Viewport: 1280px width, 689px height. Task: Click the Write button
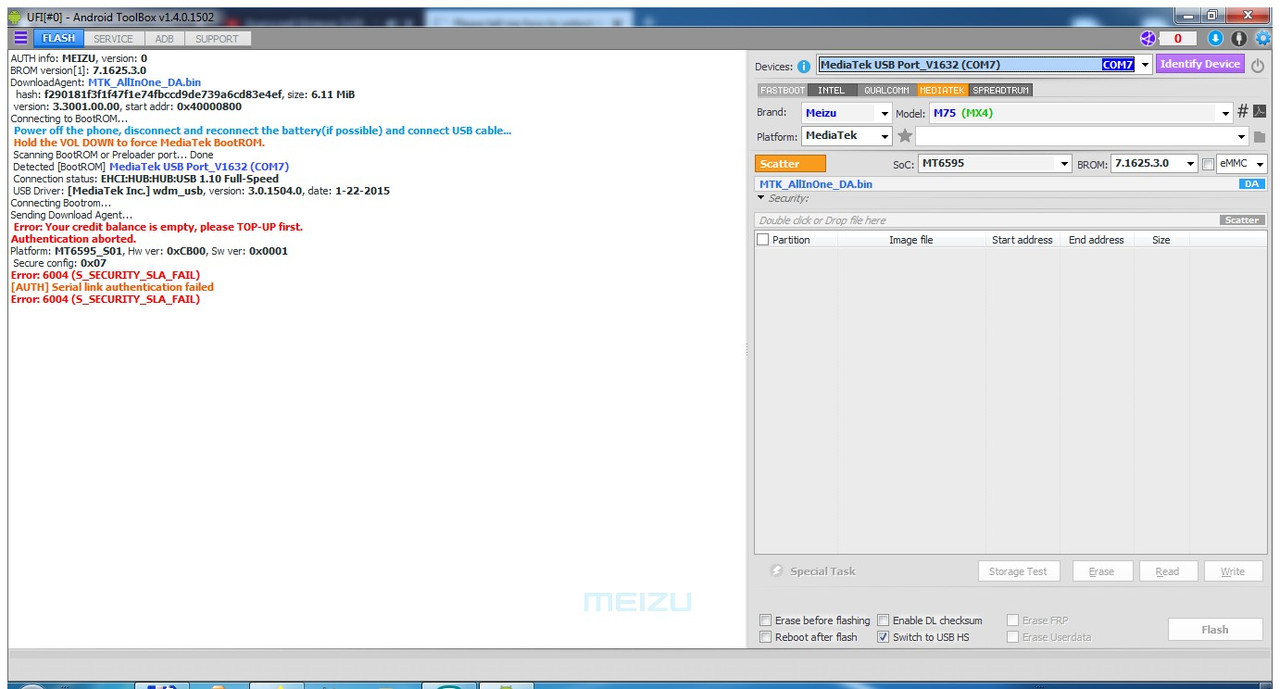[x=1233, y=571]
